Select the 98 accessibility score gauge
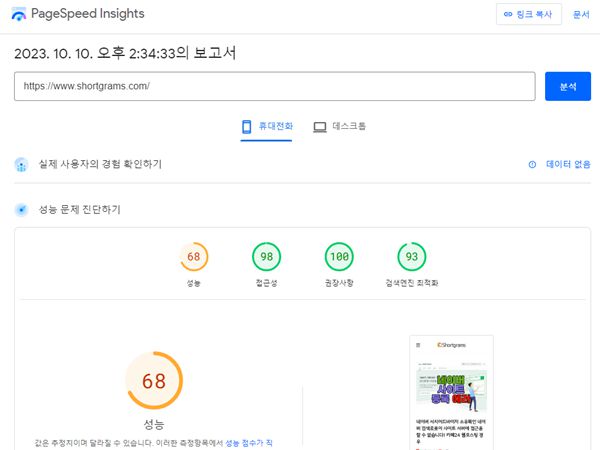 pos(266,256)
